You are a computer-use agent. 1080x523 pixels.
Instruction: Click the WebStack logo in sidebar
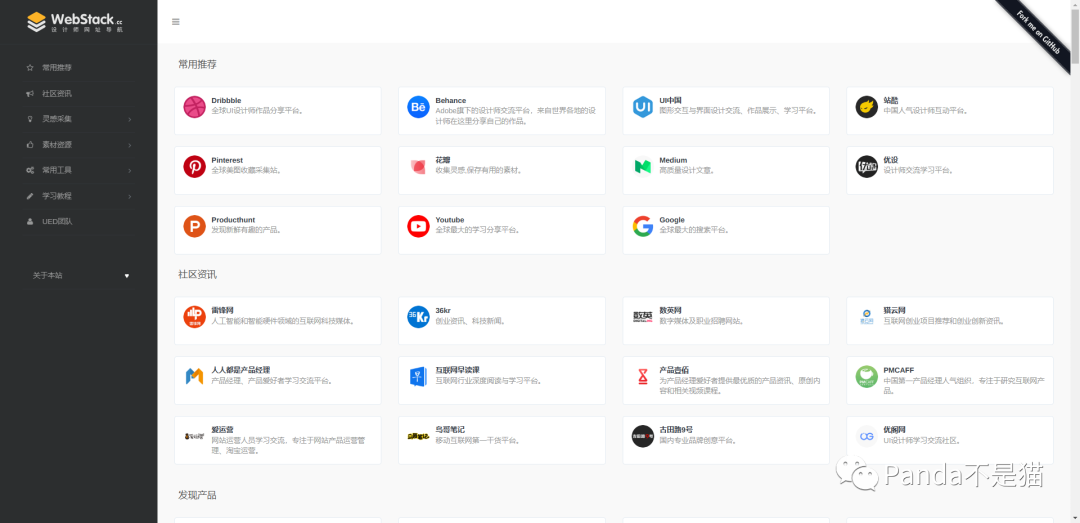(75, 22)
